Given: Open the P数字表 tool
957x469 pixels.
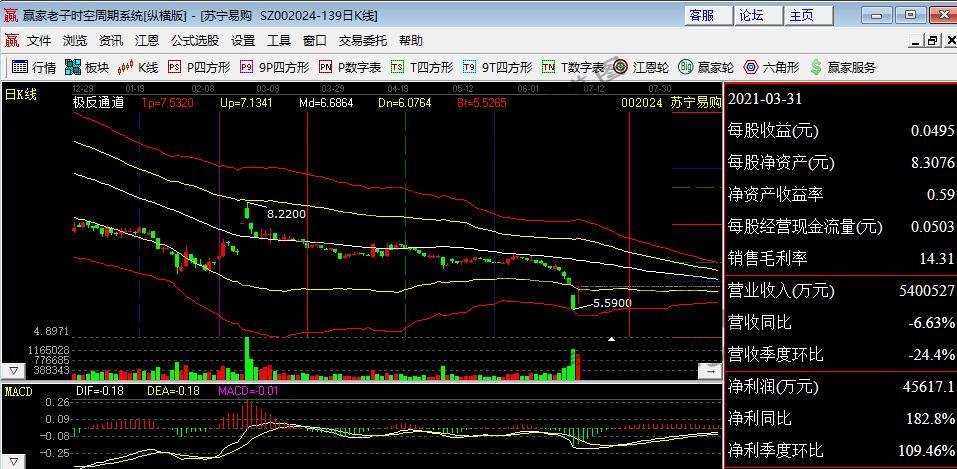Looking at the screenshot, I should coord(350,67).
